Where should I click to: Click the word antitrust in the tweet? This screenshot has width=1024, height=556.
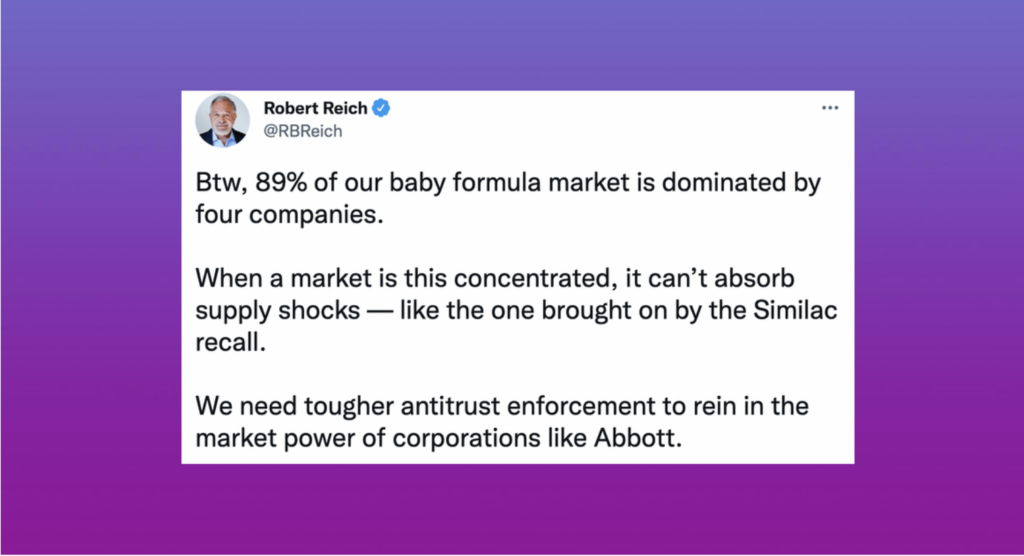pyautogui.click(x=449, y=406)
